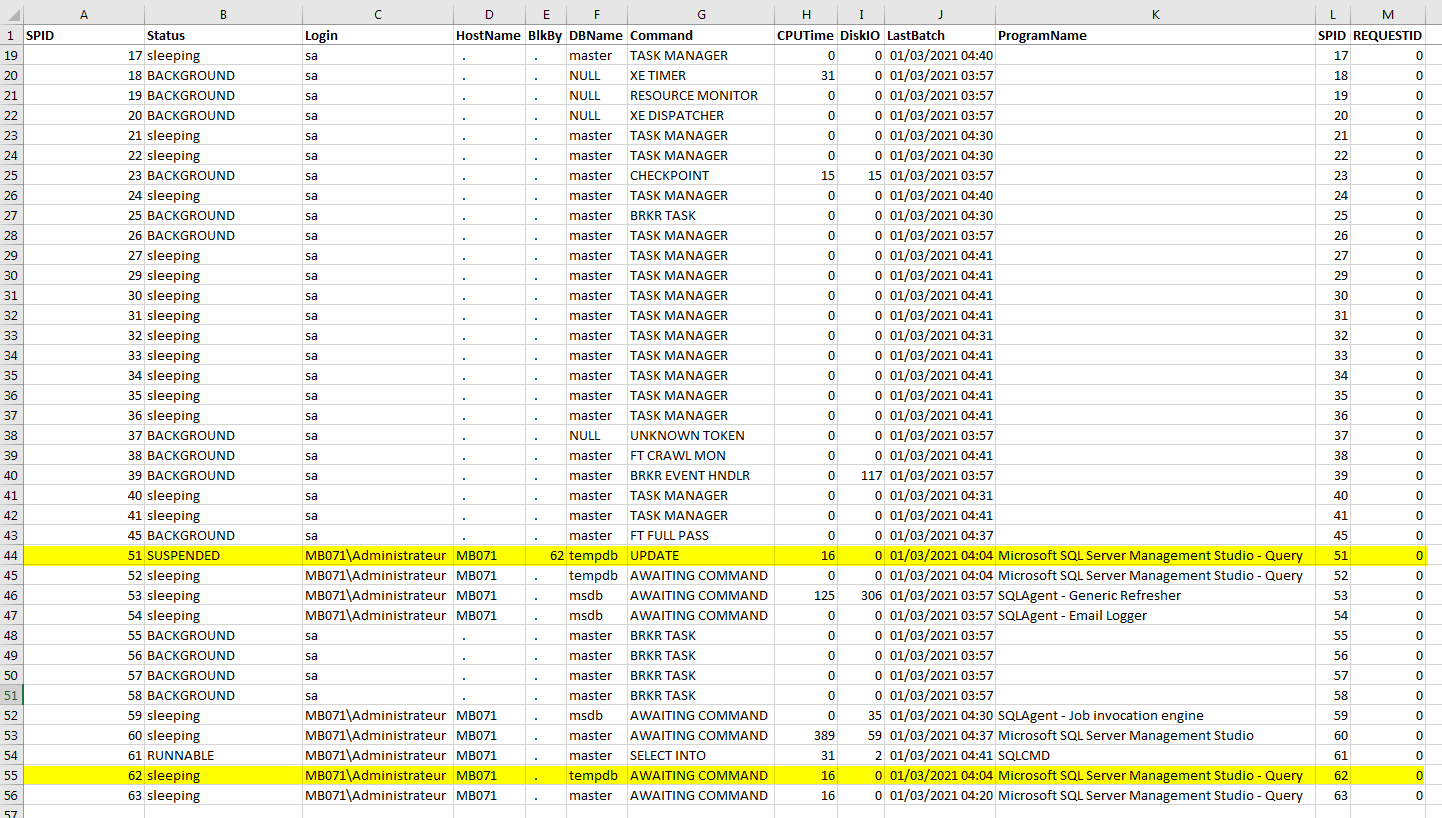1442x818 pixels.
Task: Click the Select All corner triangle
Action: pos(12,14)
